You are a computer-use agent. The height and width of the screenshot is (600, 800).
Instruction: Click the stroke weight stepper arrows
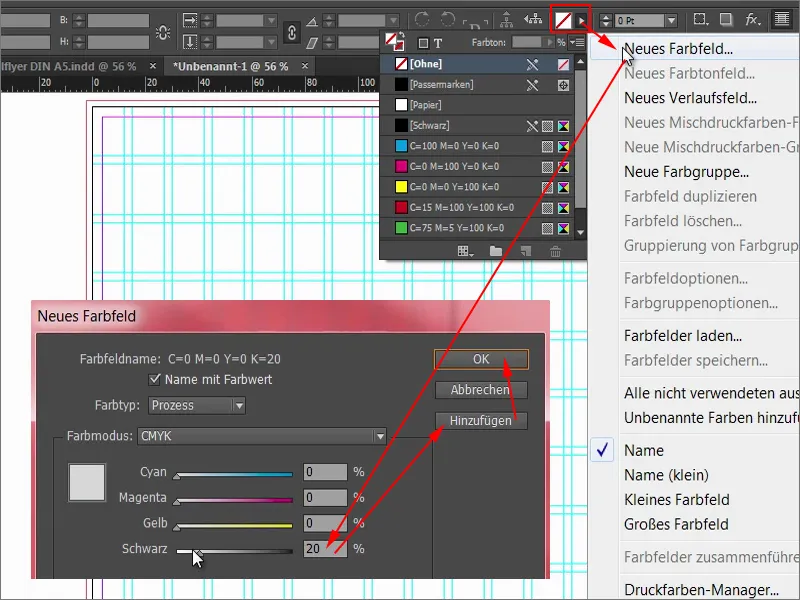pos(606,20)
